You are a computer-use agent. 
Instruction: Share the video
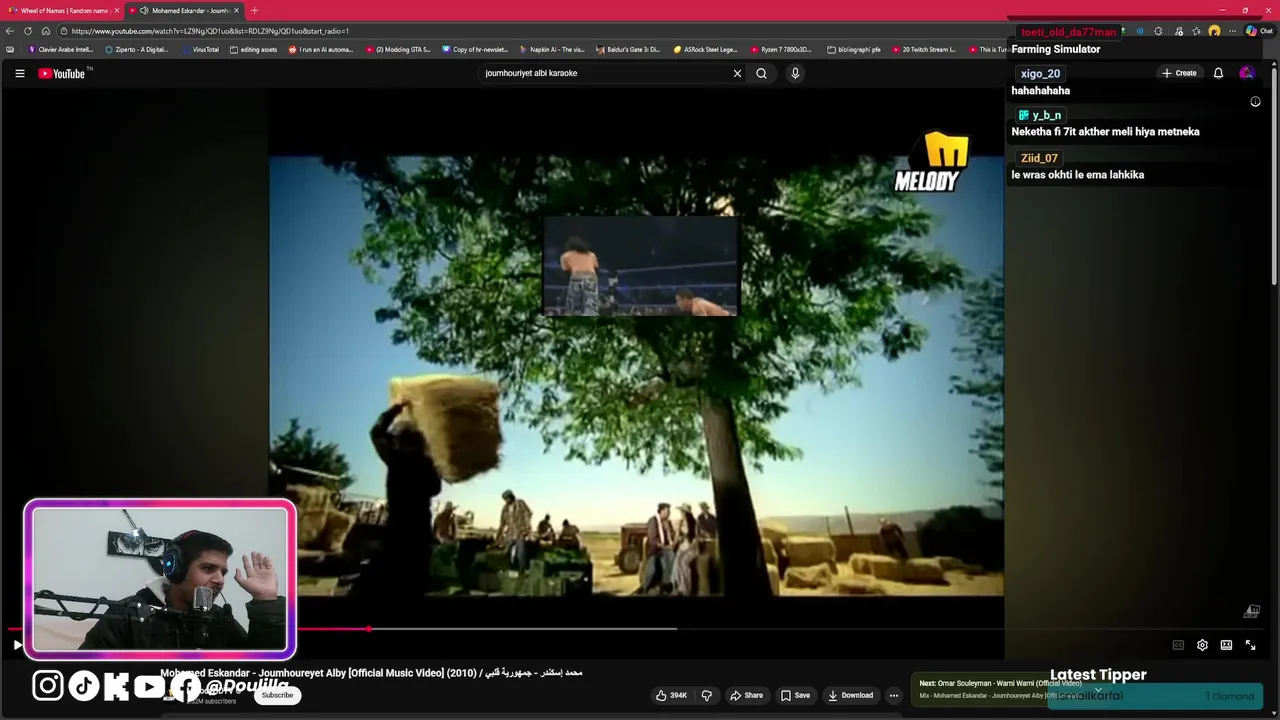coord(746,695)
